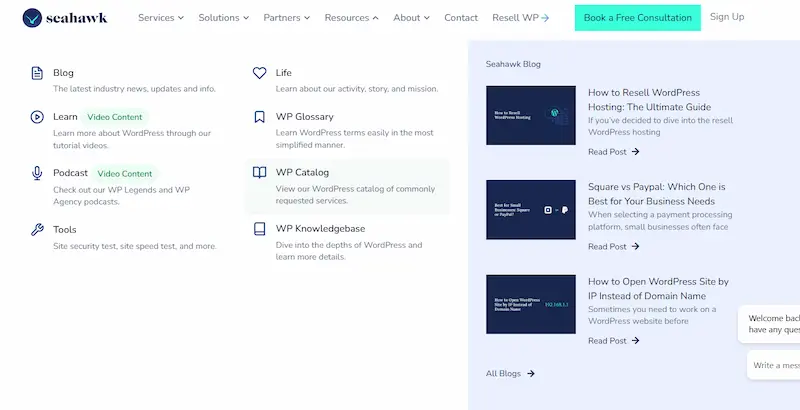Click Read Post arrow under Square vs Paypal
The height and width of the screenshot is (410, 800).
635,246
